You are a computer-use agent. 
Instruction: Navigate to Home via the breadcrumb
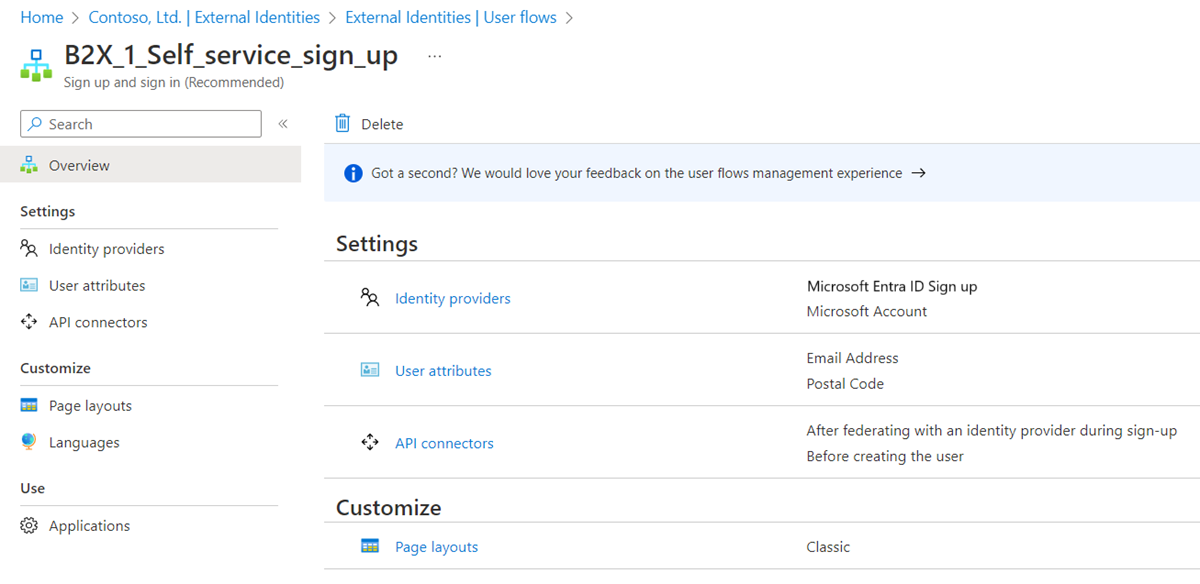coord(41,16)
